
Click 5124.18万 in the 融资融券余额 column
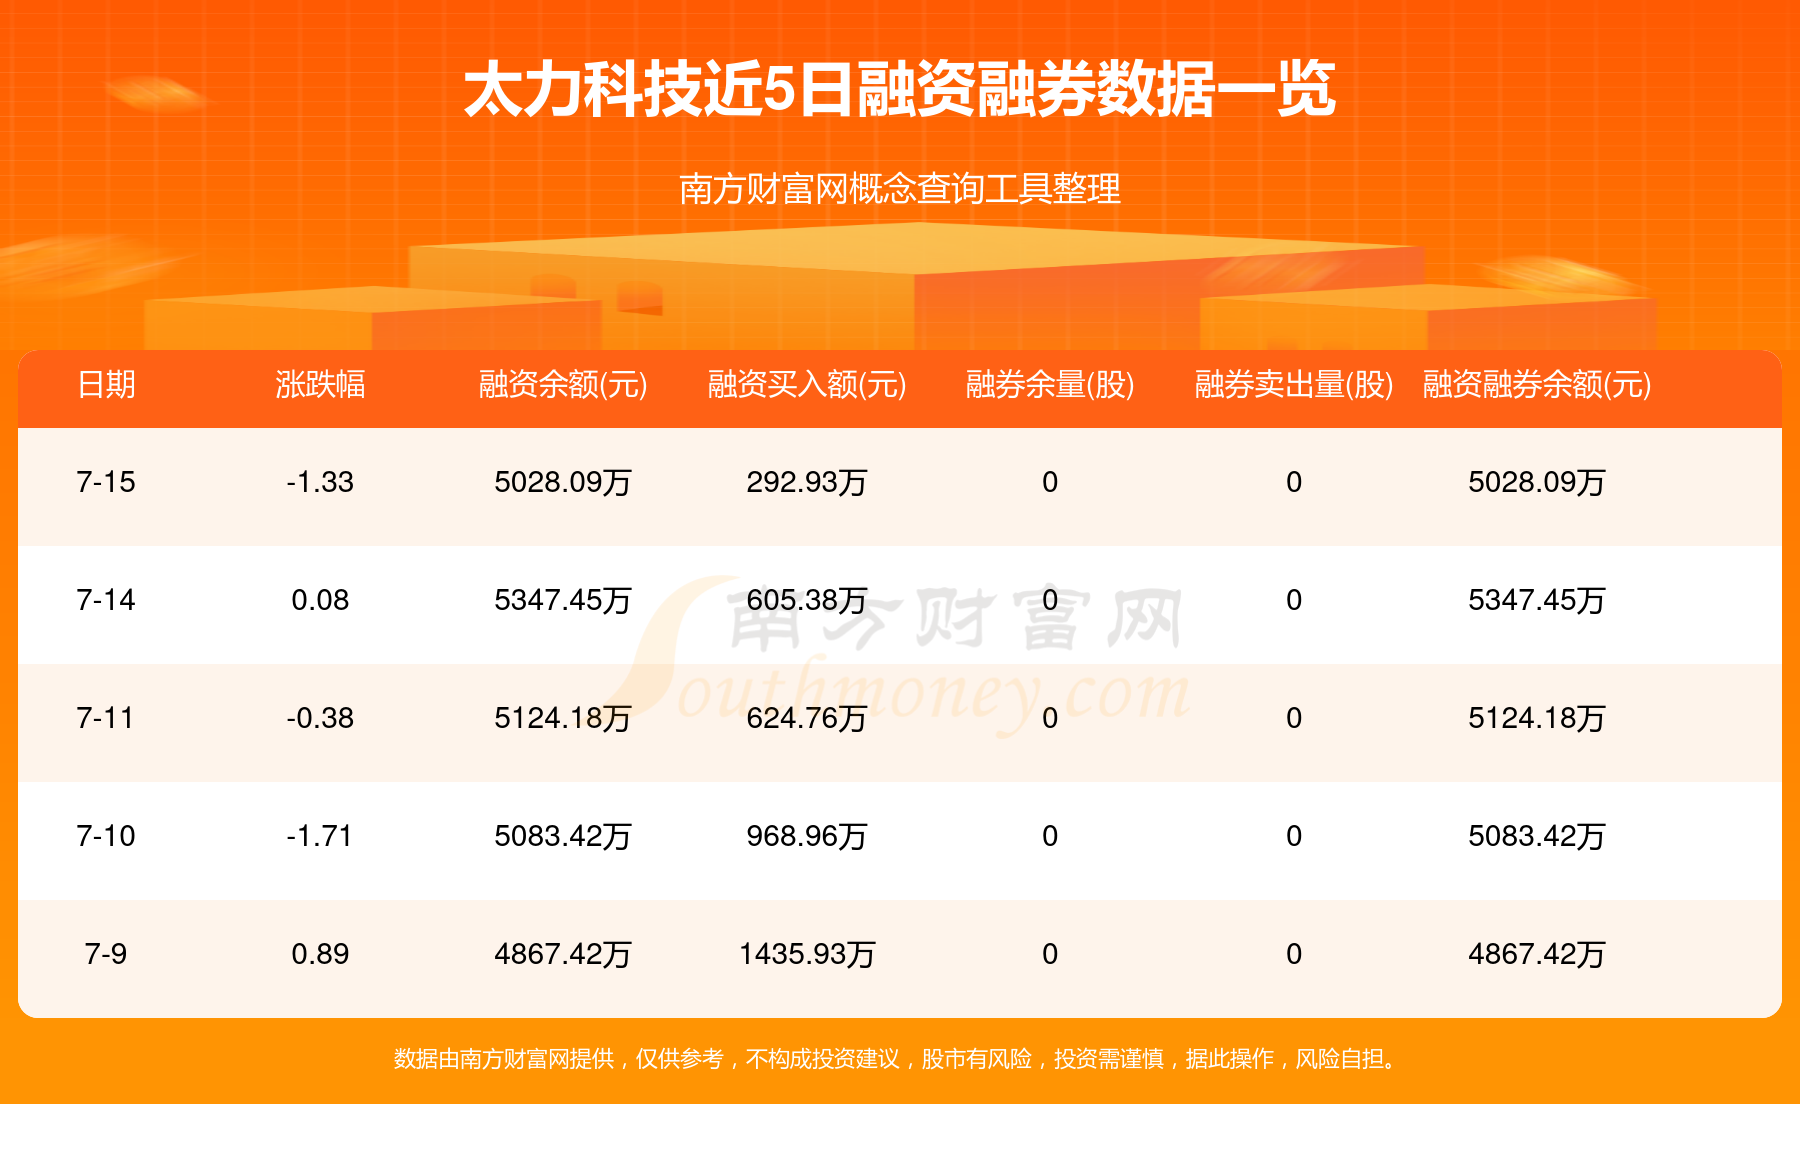coord(1537,718)
